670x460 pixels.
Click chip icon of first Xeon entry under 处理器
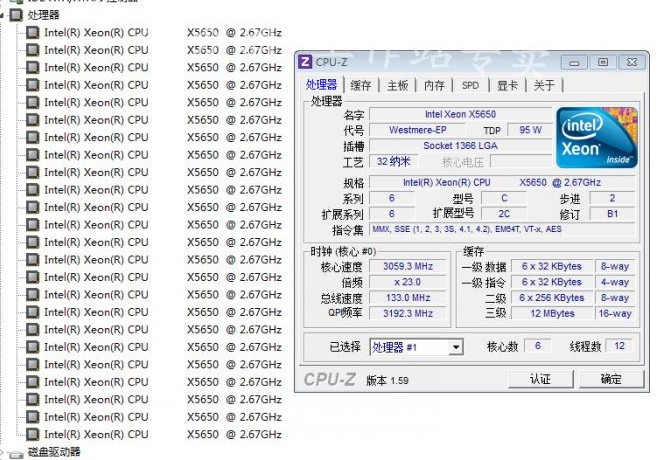pos(32,33)
